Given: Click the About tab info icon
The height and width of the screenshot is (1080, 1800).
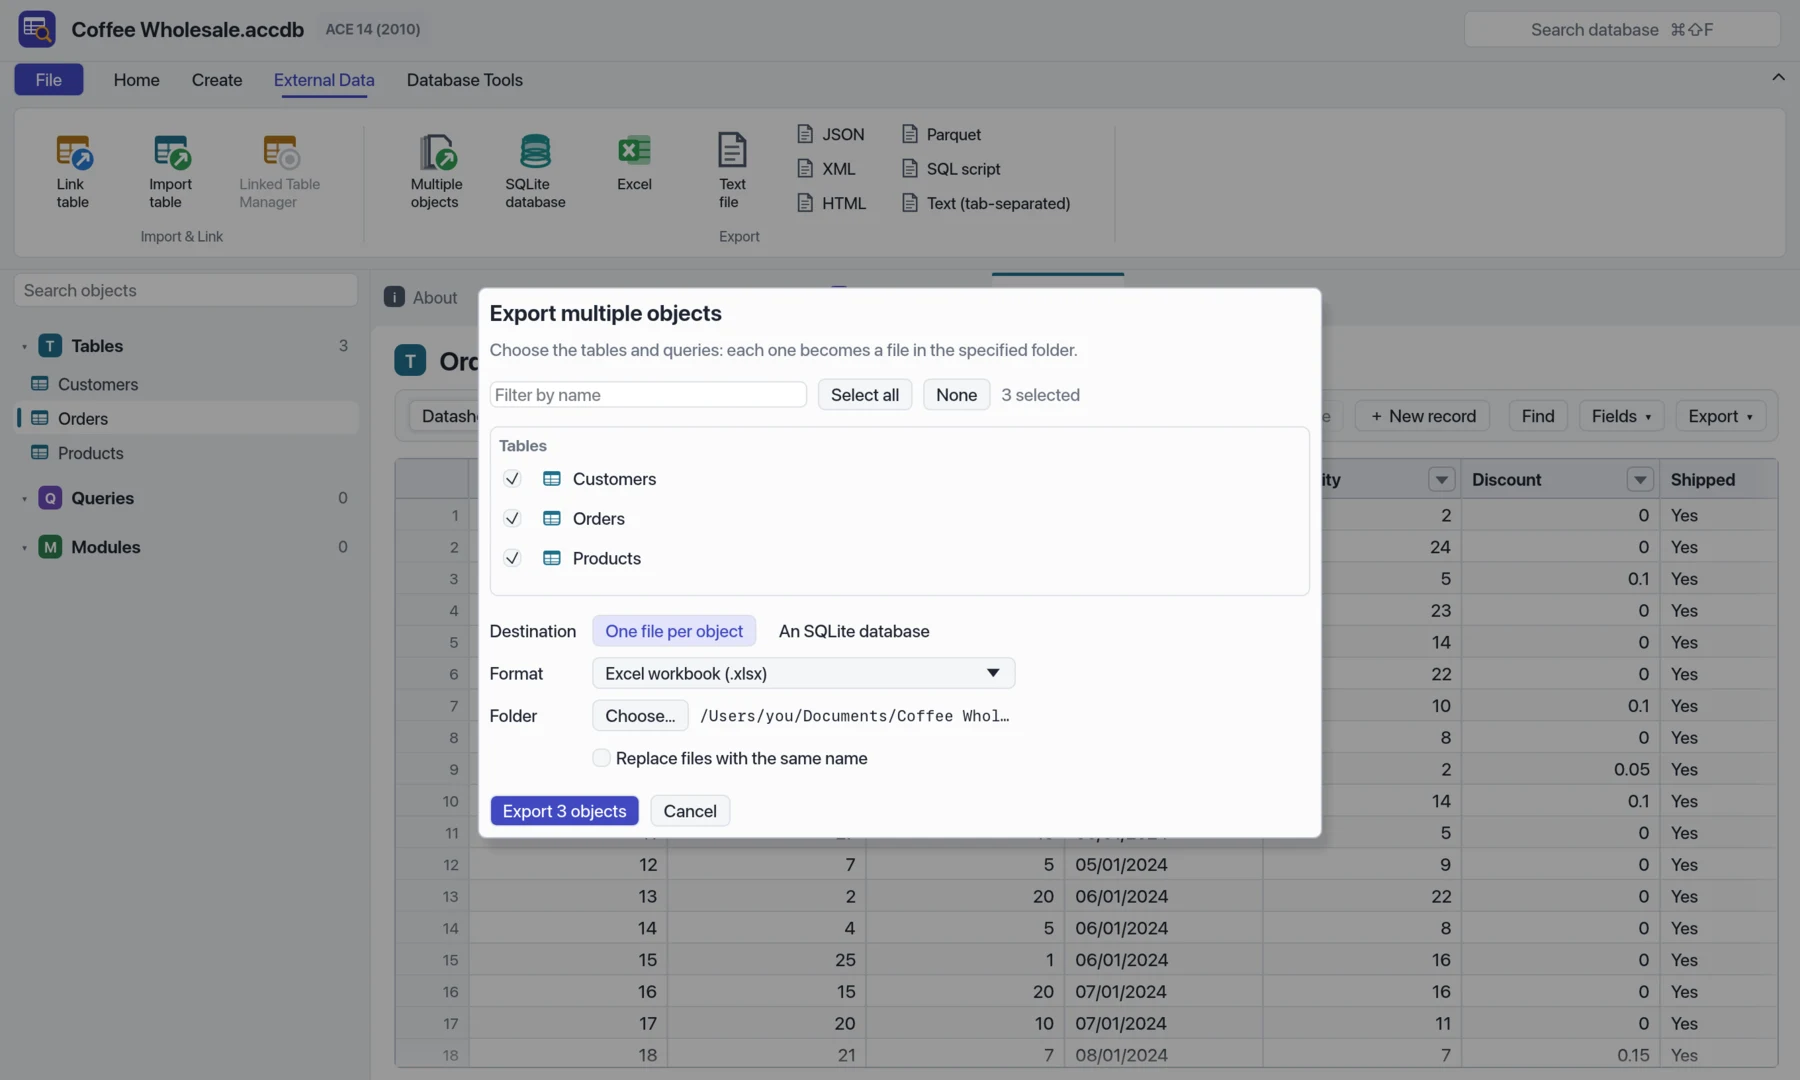Looking at the screenshot, I should click(395, 297).
